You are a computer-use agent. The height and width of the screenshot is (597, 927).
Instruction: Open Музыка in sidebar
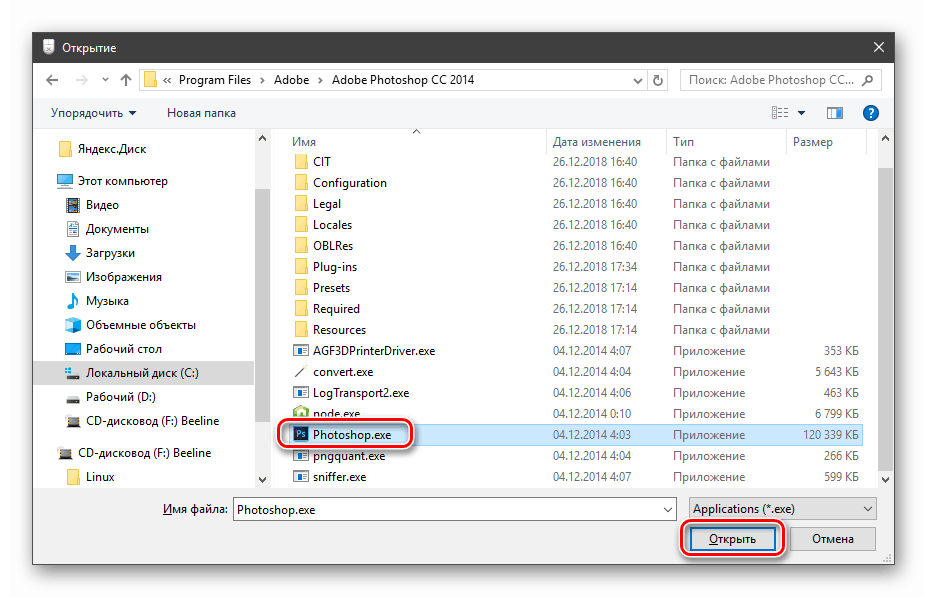pyautogui.click(x=97, y=301)
